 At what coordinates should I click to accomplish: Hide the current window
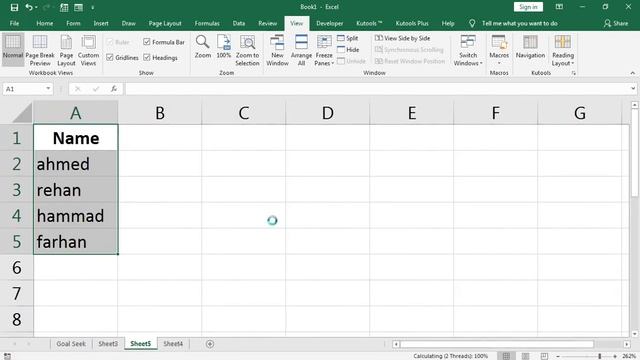(x=348, y=49)
